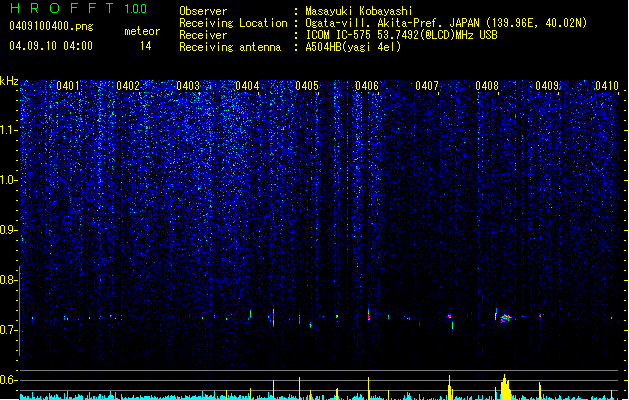The image size is (629, 400).
Task: Click the 0.6 kHz axis label
Action: [8, 380]
